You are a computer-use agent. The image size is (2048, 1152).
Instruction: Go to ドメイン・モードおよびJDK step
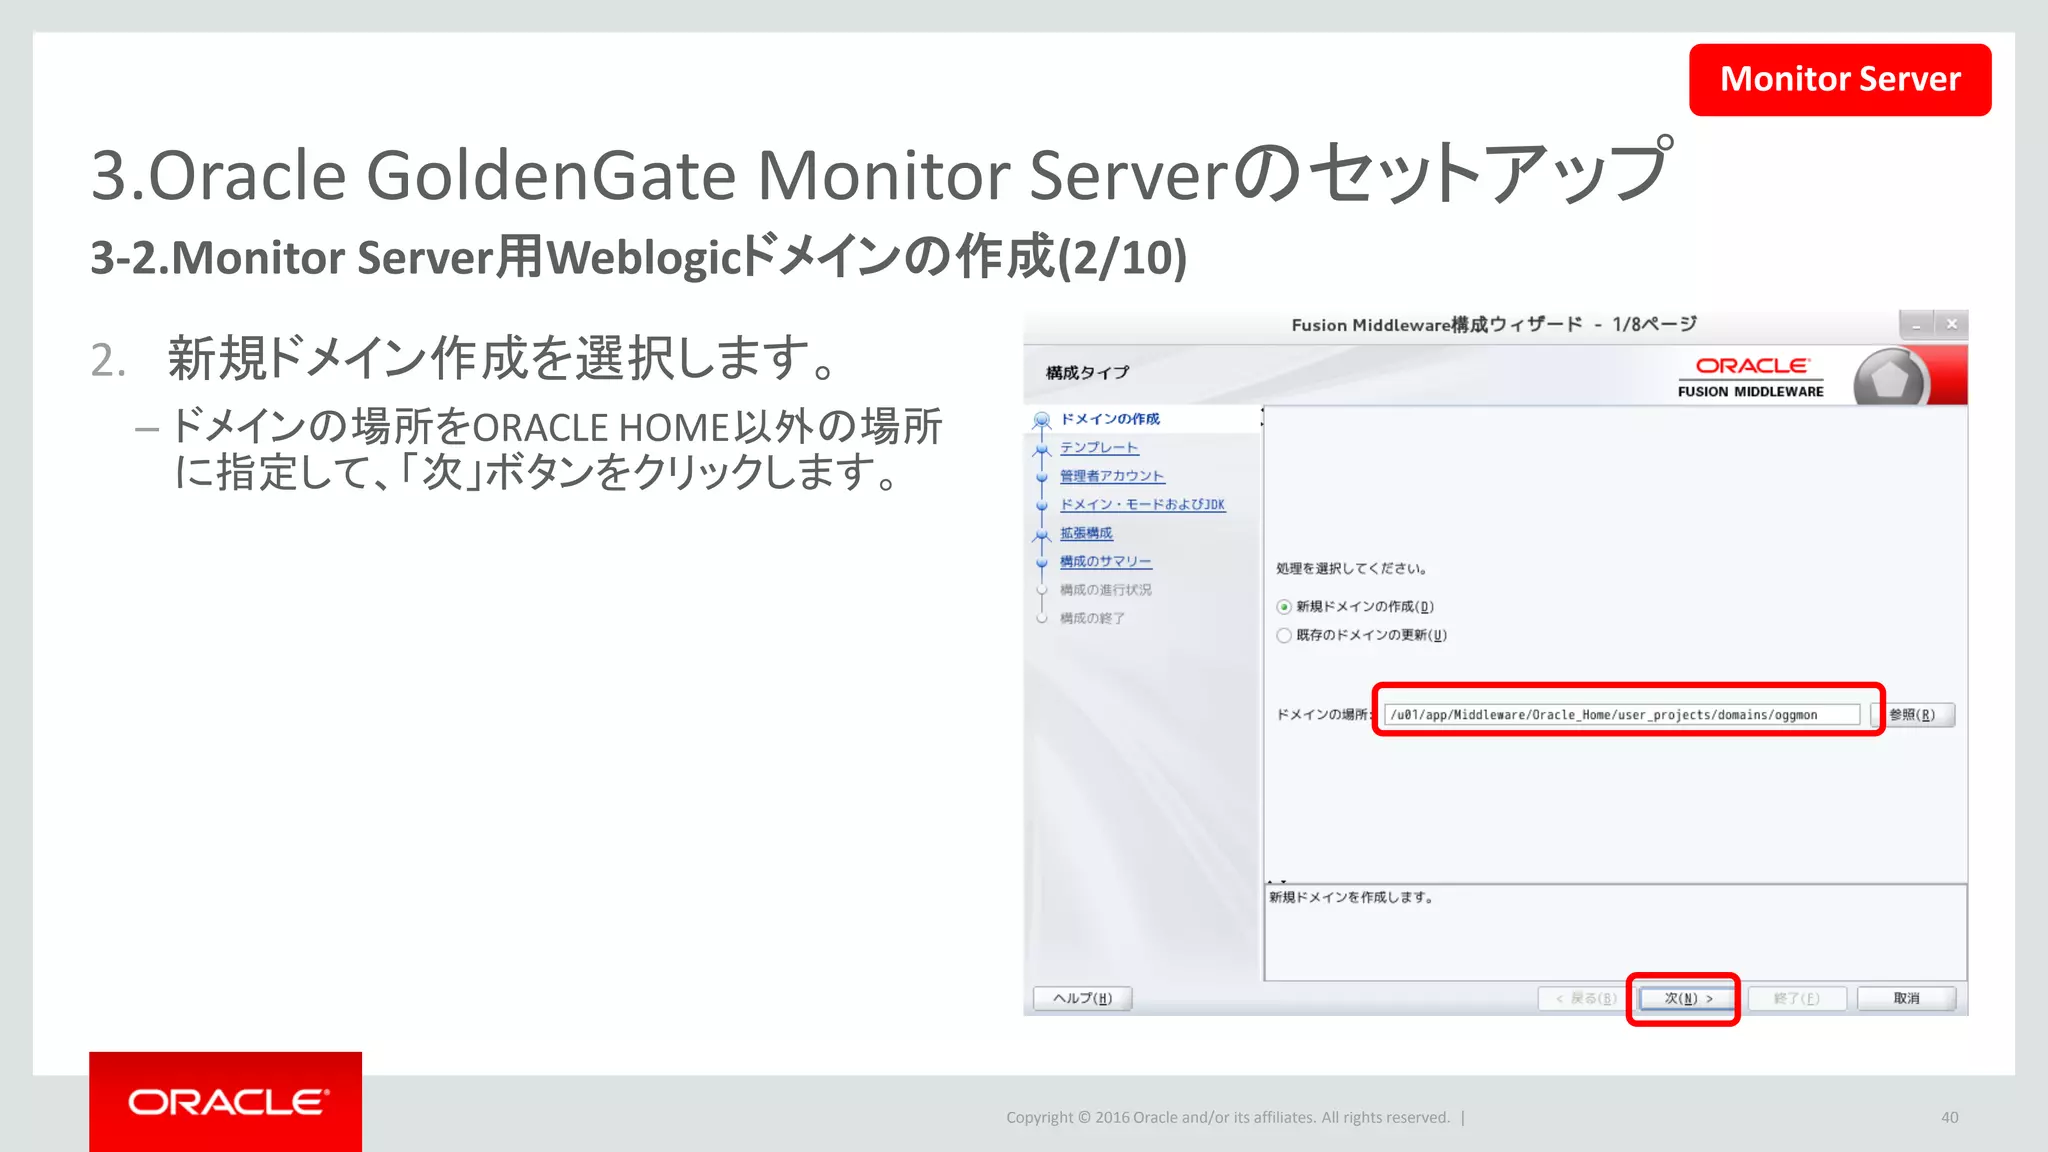(x=1142, y=504)
